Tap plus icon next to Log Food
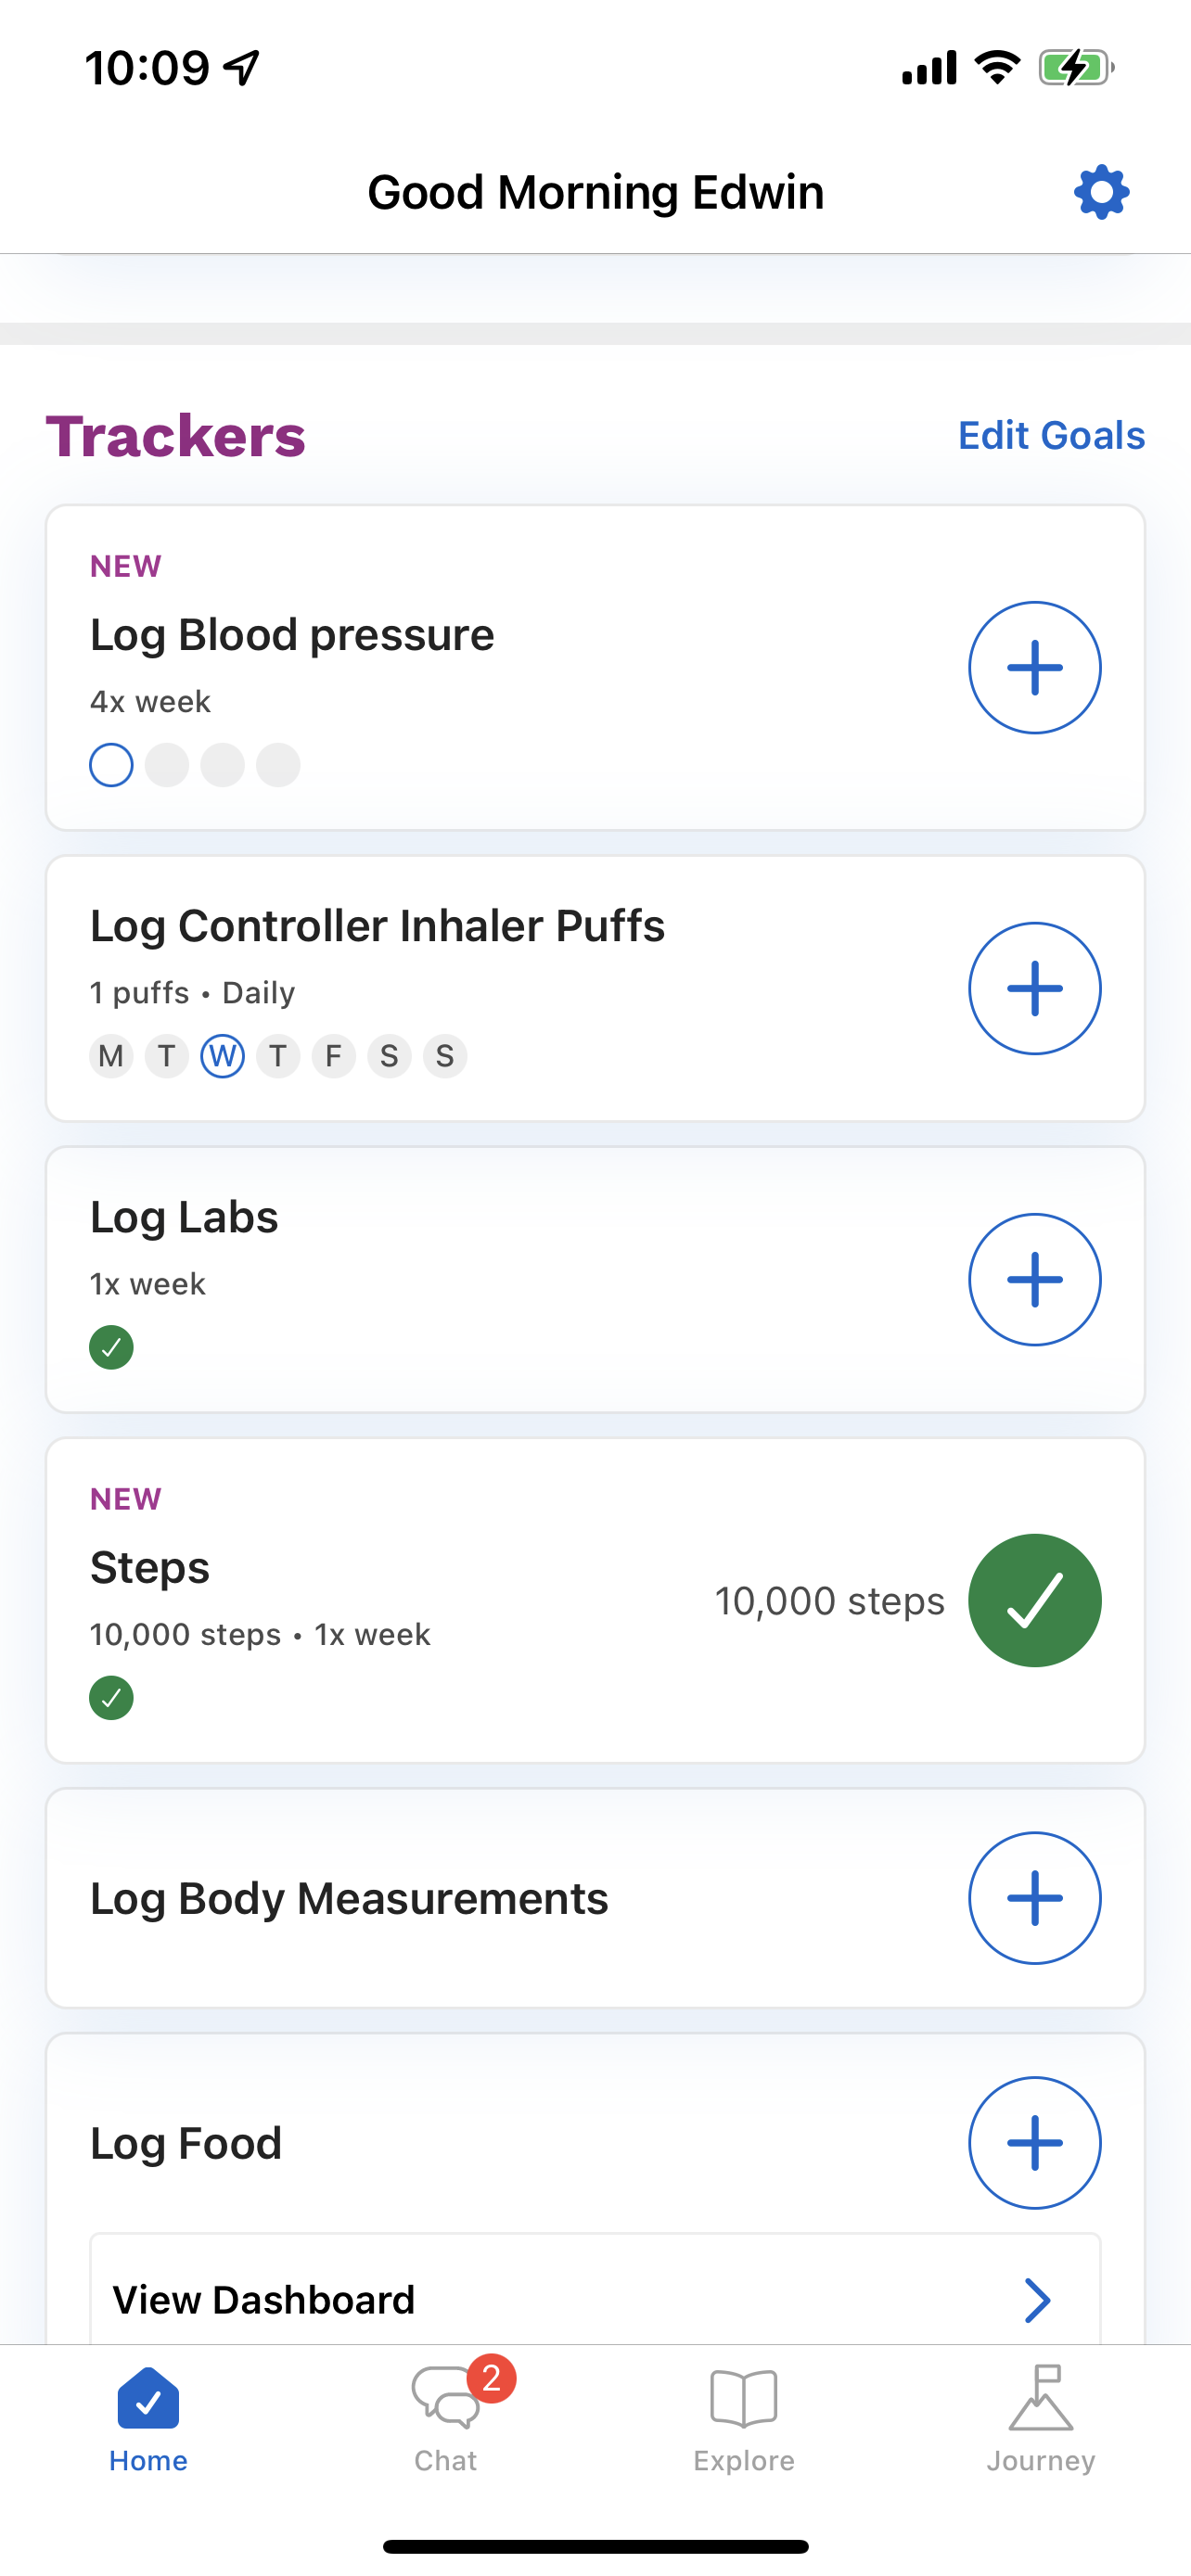This screenshot has width=1191, height=2576. point(1034,2142)
